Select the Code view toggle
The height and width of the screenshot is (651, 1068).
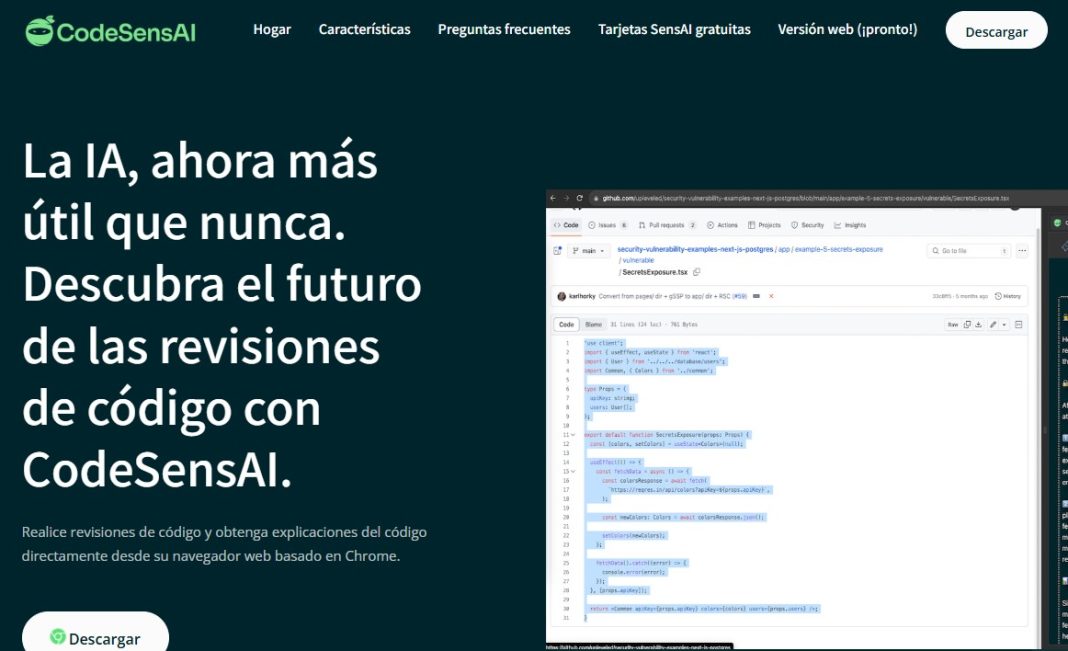coord(567,323)
